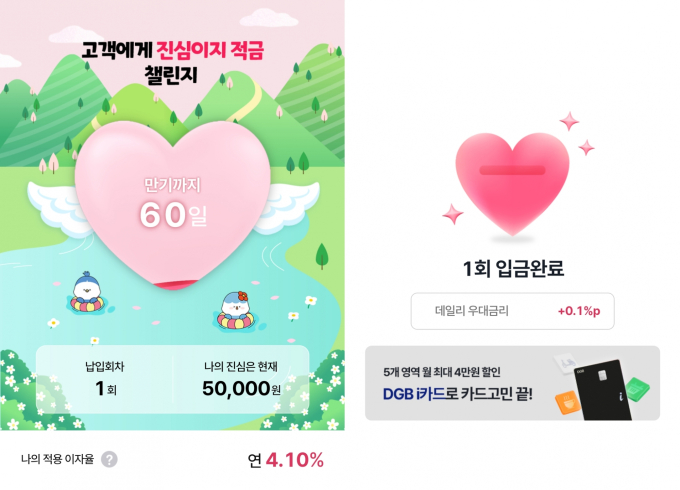Click the 1회 입금완료 heading
Viewport: 680px width, 490px height.
pyautogui.click(x=513, y=268)
